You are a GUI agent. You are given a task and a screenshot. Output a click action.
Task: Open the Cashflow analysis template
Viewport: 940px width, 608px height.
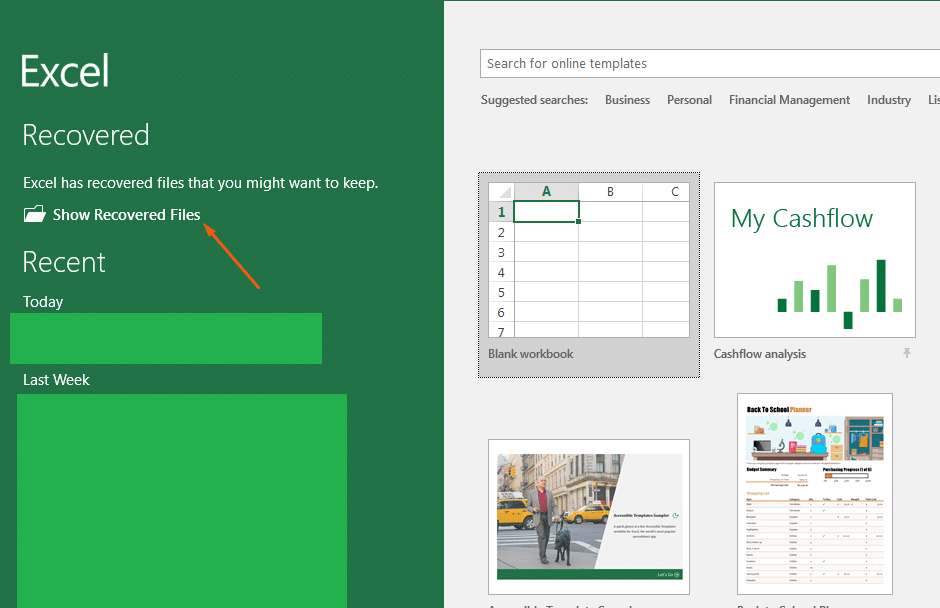click(x=814, y=259)
